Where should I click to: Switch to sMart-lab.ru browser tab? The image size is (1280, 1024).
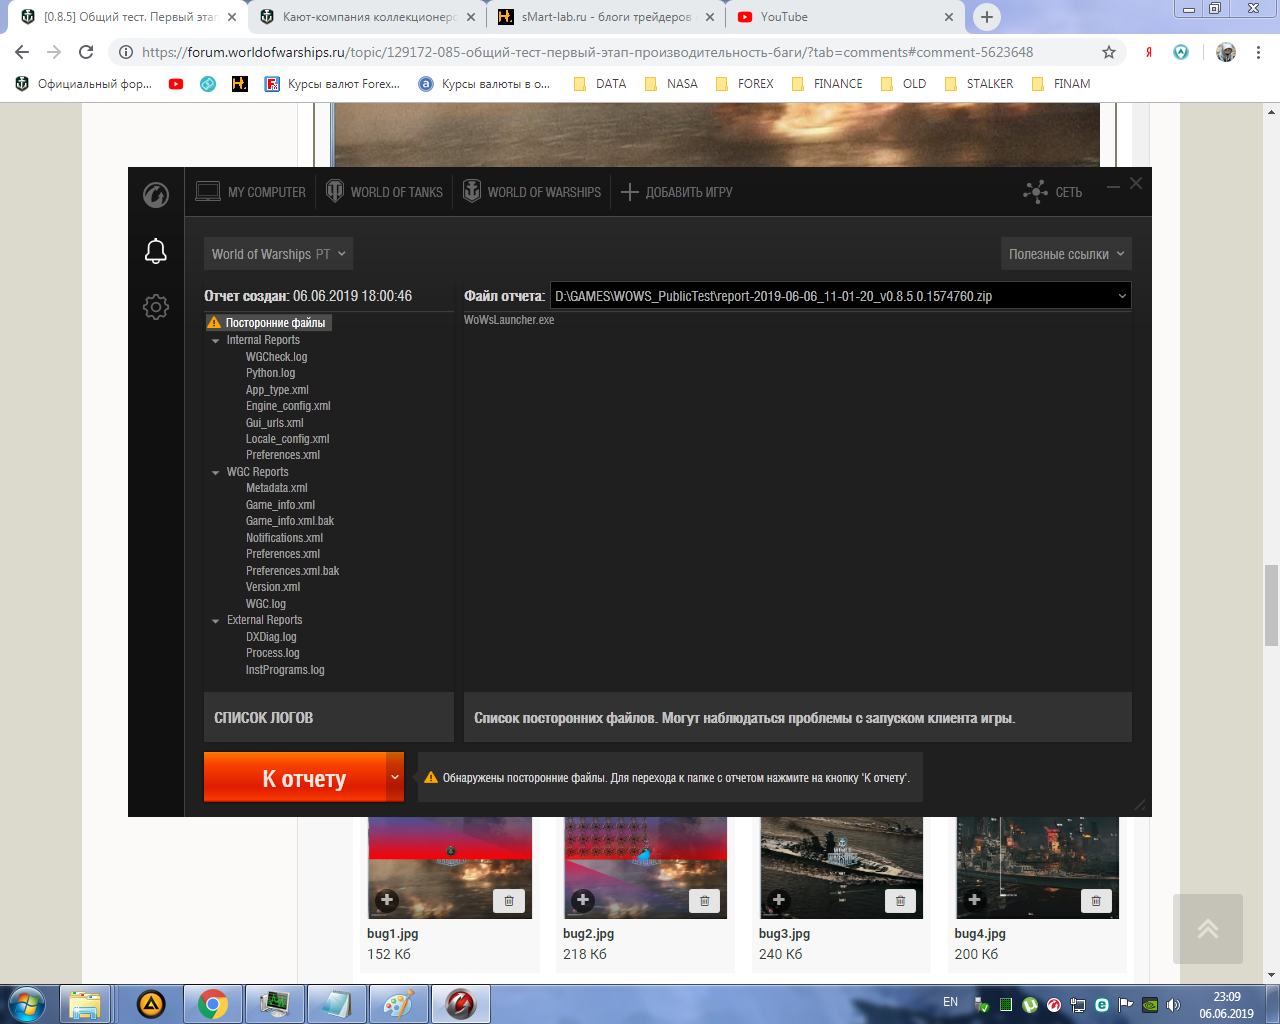pyautogui.click(x=604, y=17)
